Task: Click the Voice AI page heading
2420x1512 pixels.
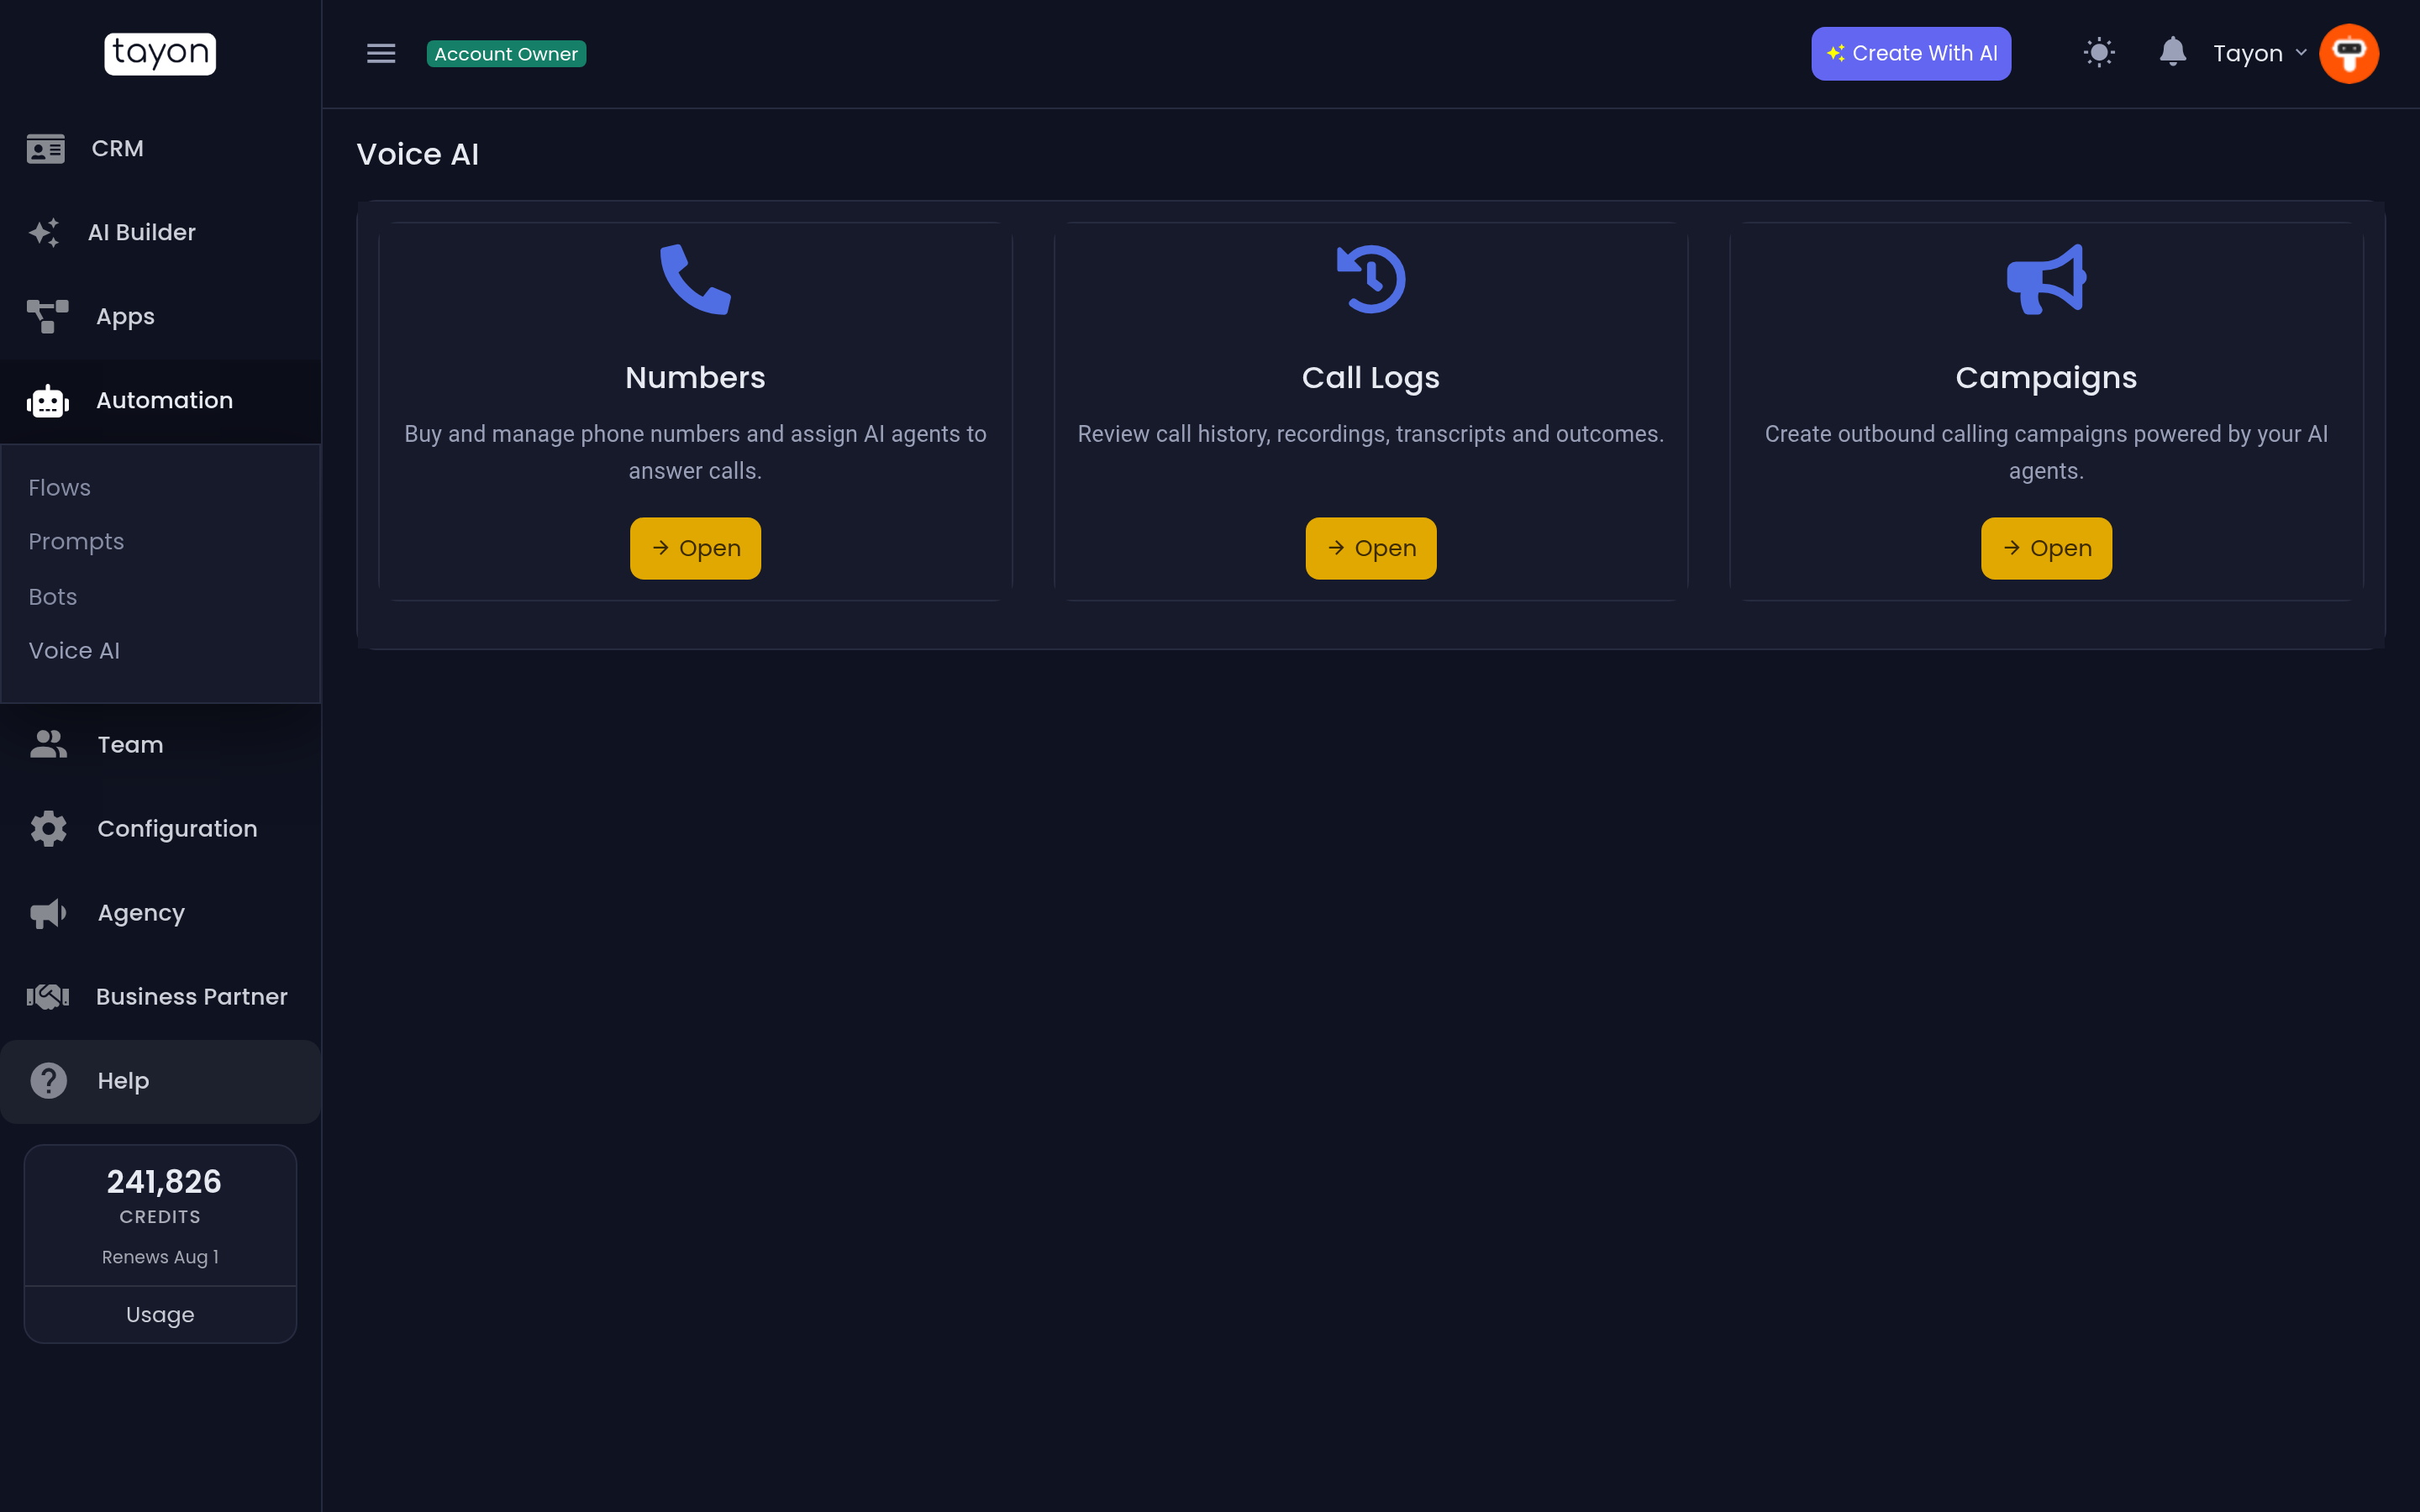Action: click(x=417, y=154)
